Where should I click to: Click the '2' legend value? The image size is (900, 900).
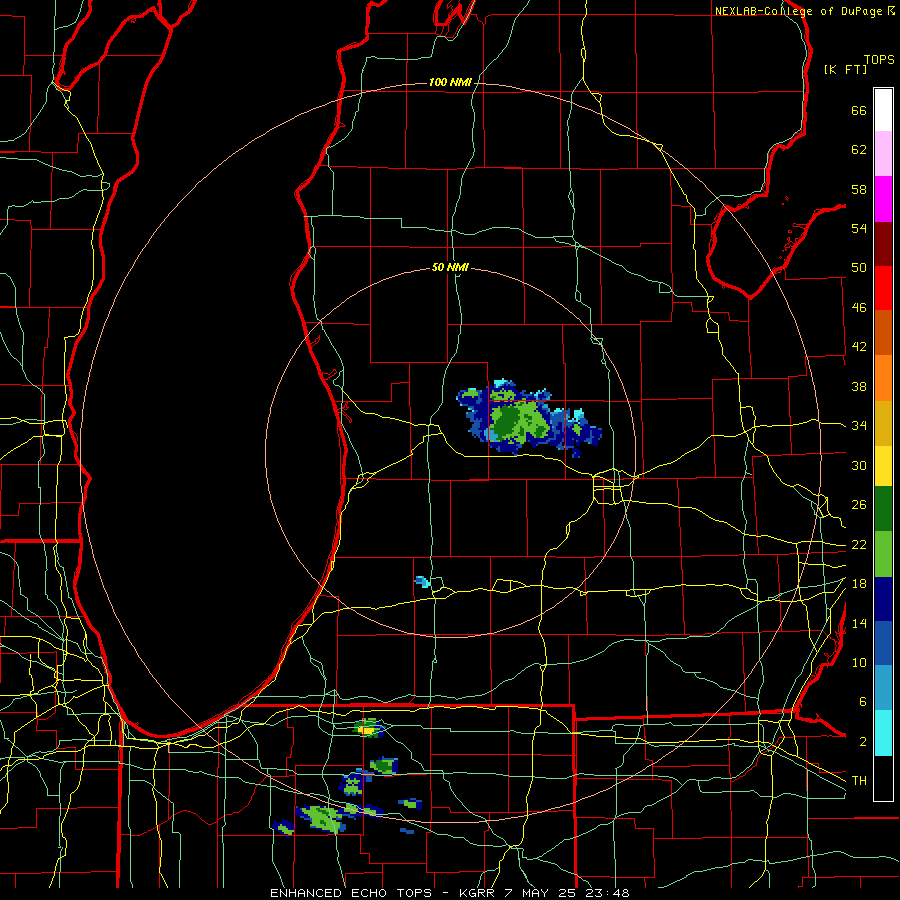pyautogui.click(x=863, y=742)
